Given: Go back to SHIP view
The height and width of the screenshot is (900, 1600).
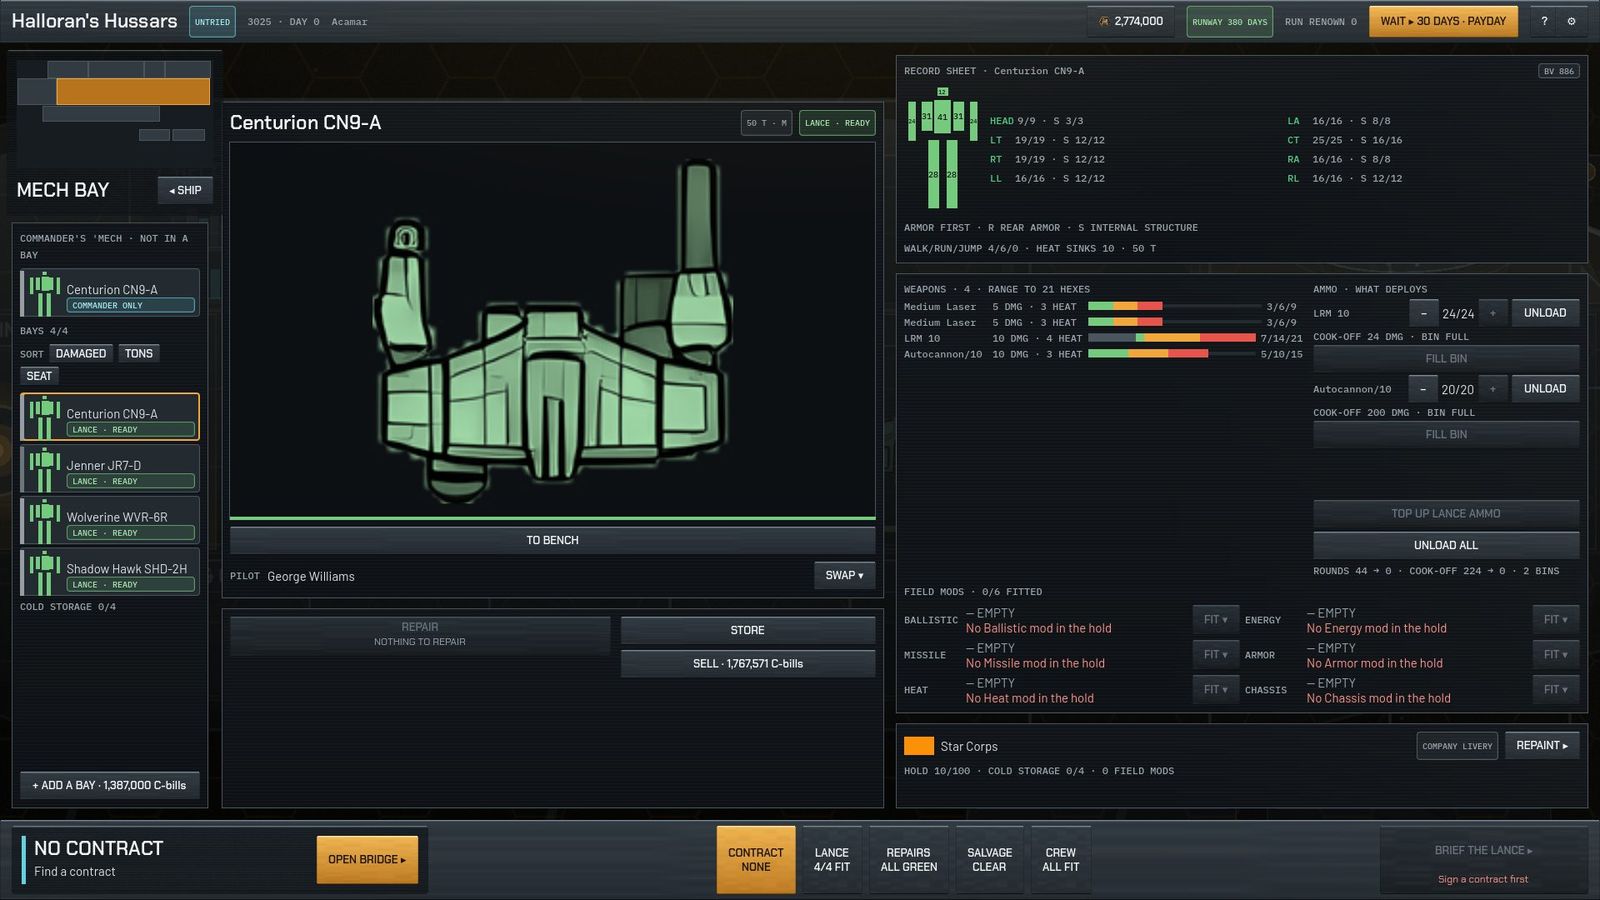Looking at the screenshot, I should pyautogui.click(x=185, y=190).
